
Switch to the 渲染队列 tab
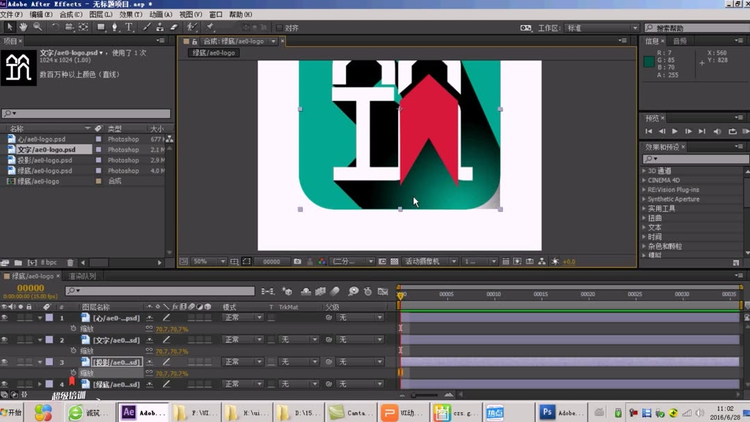point(82,276)
